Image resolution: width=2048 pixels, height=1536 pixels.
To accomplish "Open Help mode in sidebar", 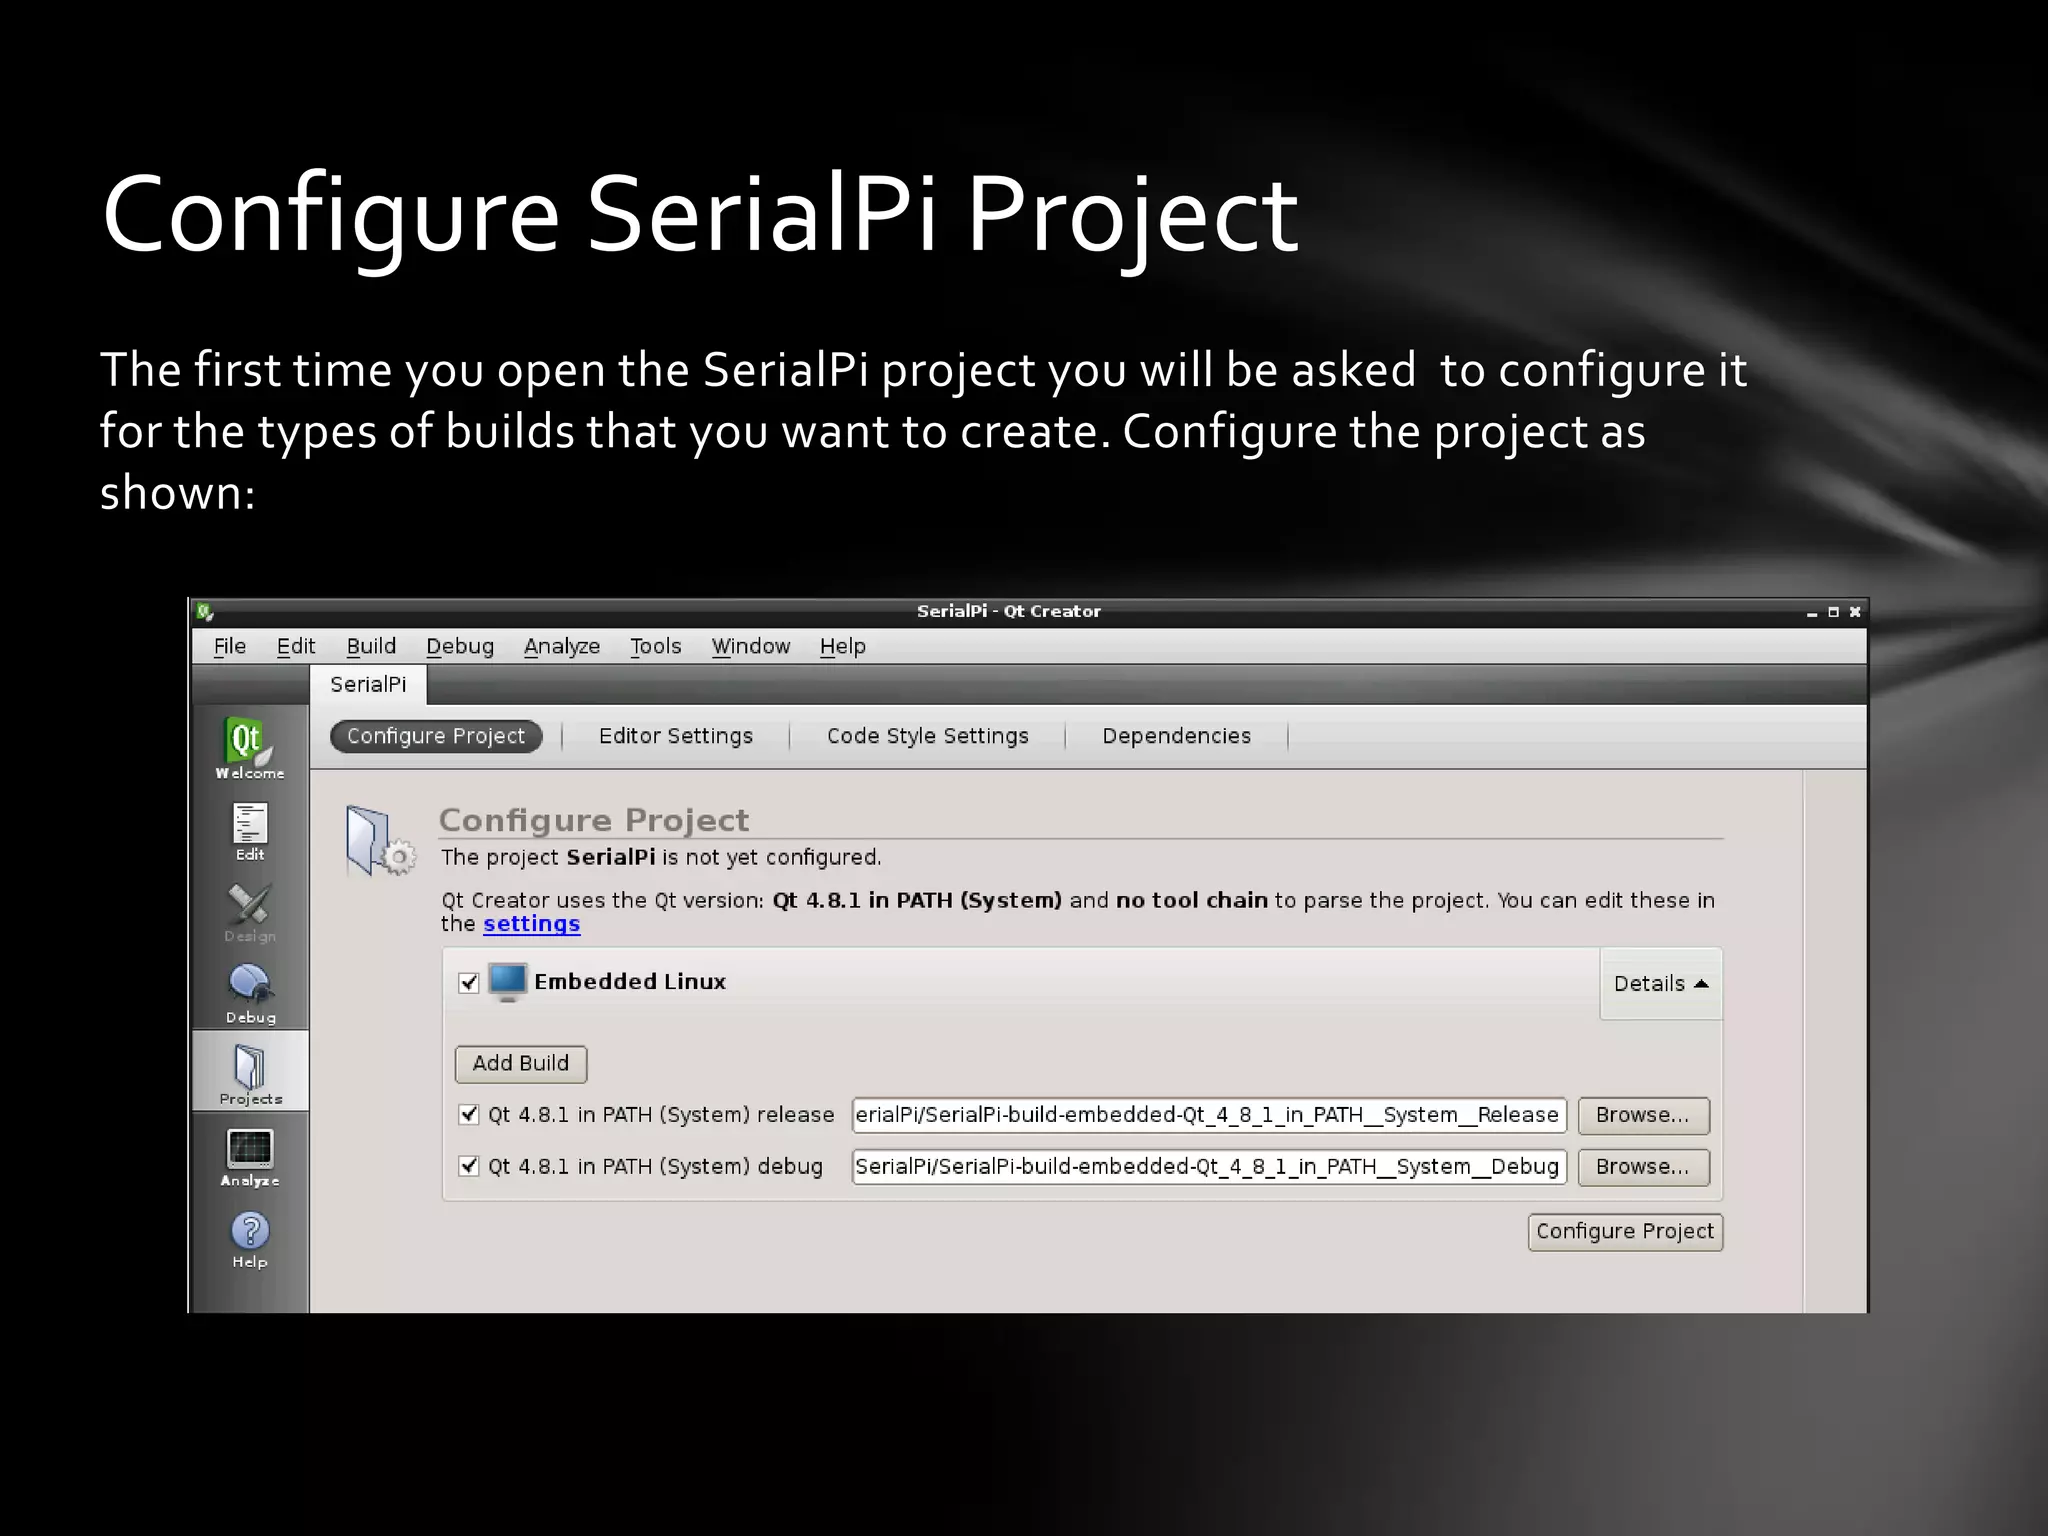I will 250,1240.
